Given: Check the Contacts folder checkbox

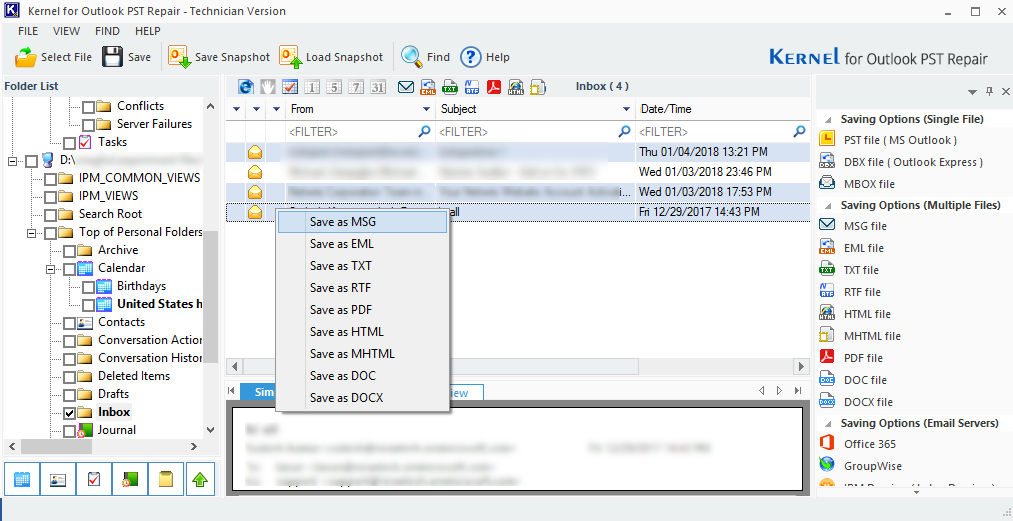Looking at the screenshot, I should tap(70, 323).
